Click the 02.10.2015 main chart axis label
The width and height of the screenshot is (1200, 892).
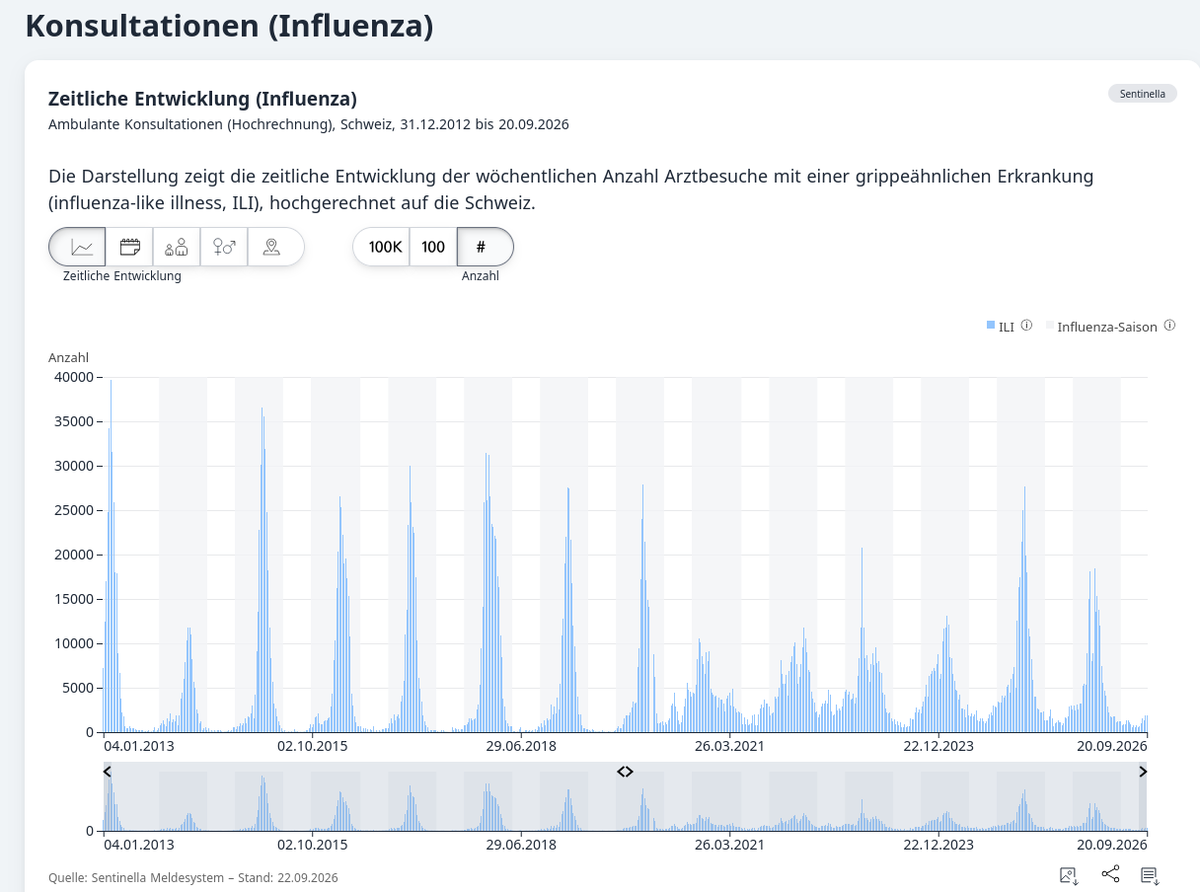coord(313,746)
